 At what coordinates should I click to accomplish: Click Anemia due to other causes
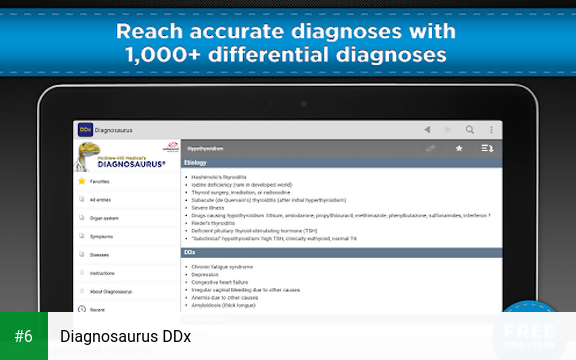point(225,298)
